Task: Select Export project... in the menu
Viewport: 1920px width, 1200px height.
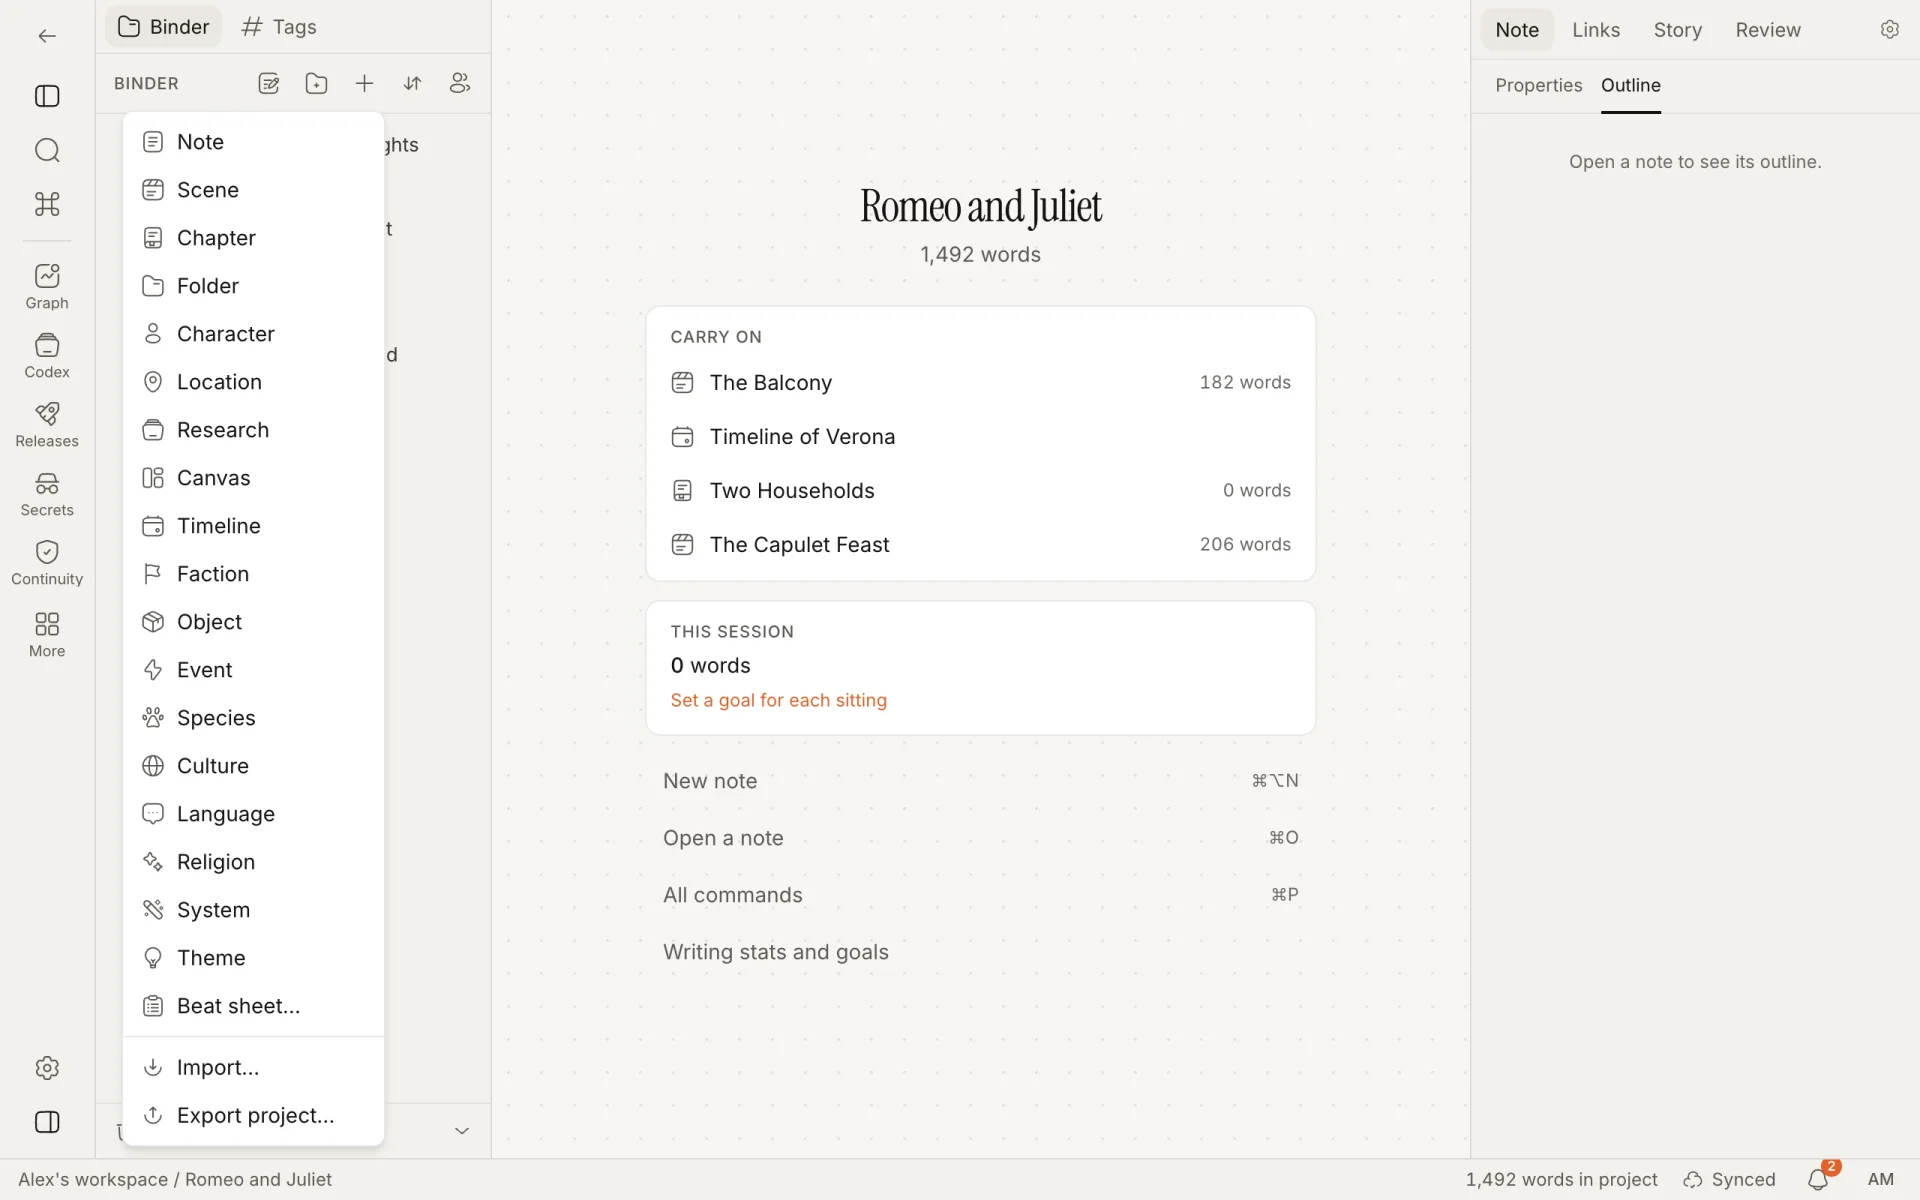Action: point(253,1116)
